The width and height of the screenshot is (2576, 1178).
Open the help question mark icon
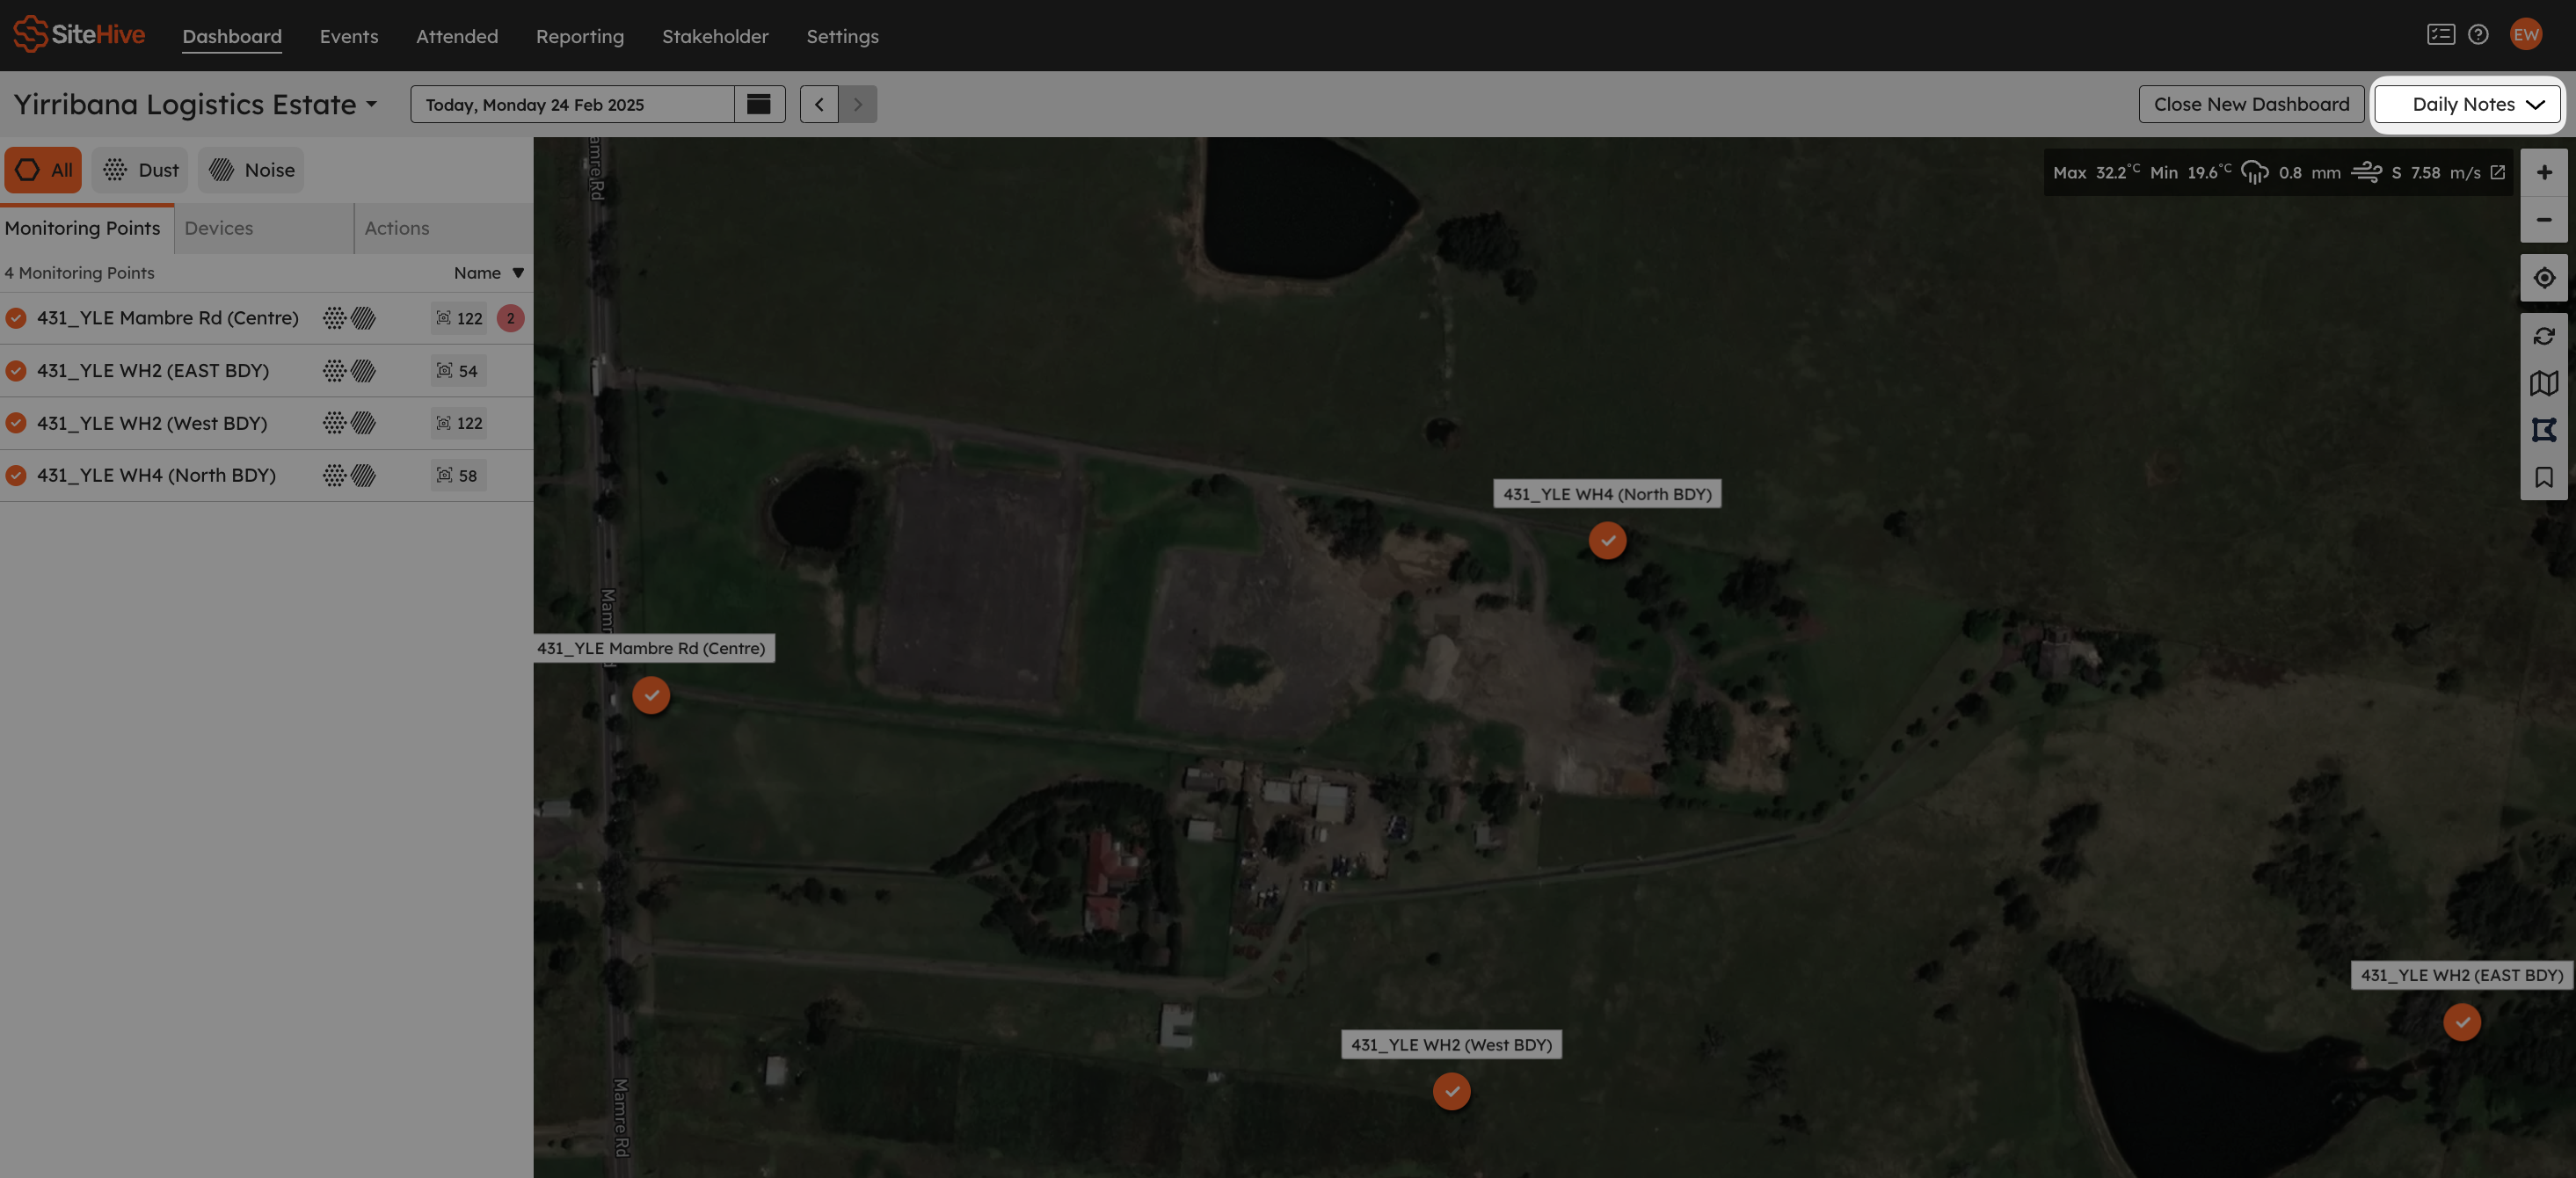2478,34
